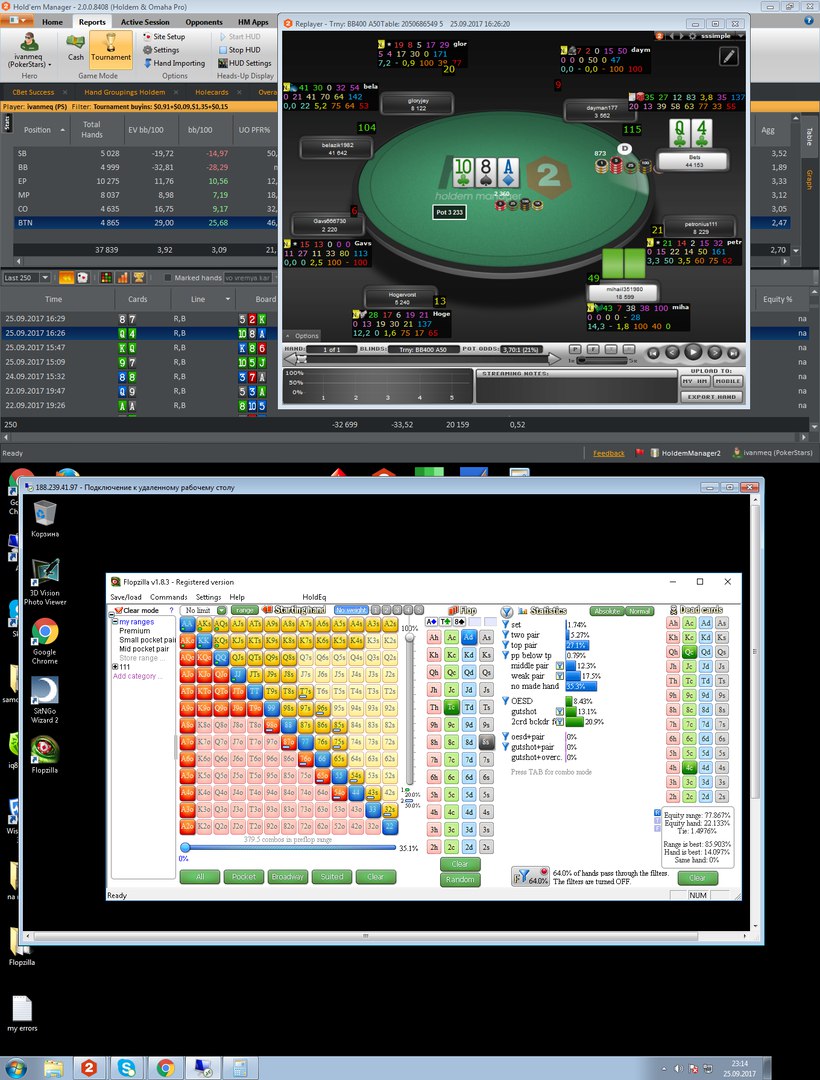
Task: Open the Active Session tab
Action: click(145, 22)
